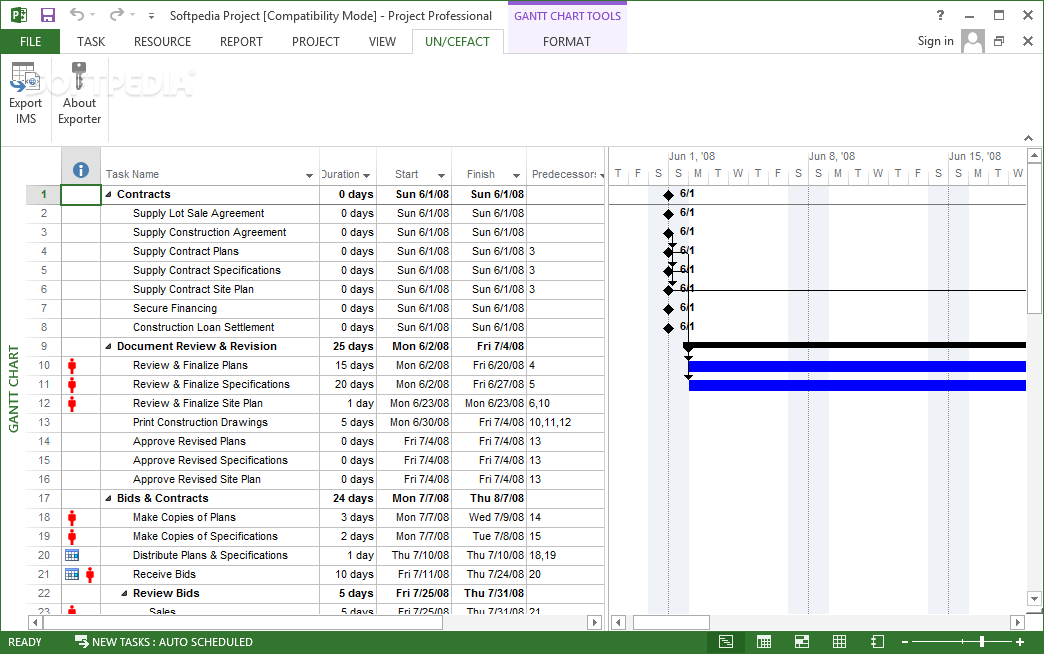Switch to Resource Sheet view in status bar

[840, 642]
